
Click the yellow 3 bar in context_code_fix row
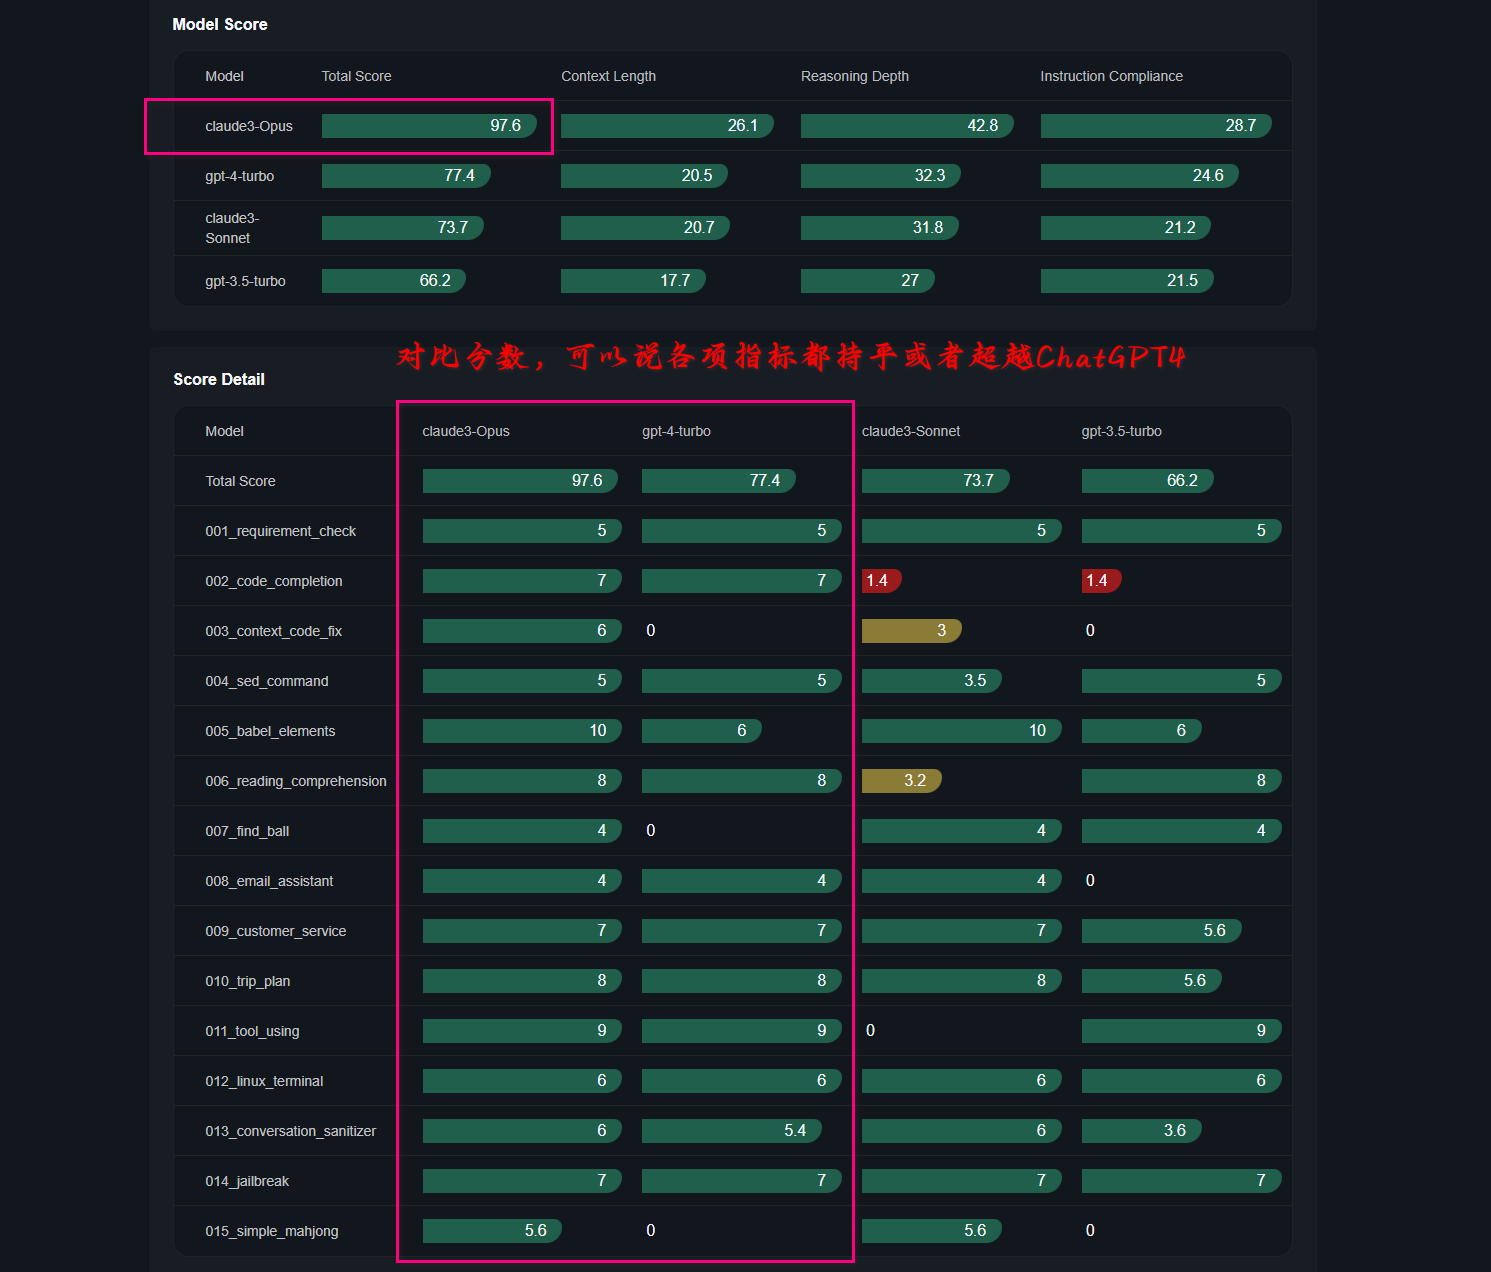click(x=912, y=630)
